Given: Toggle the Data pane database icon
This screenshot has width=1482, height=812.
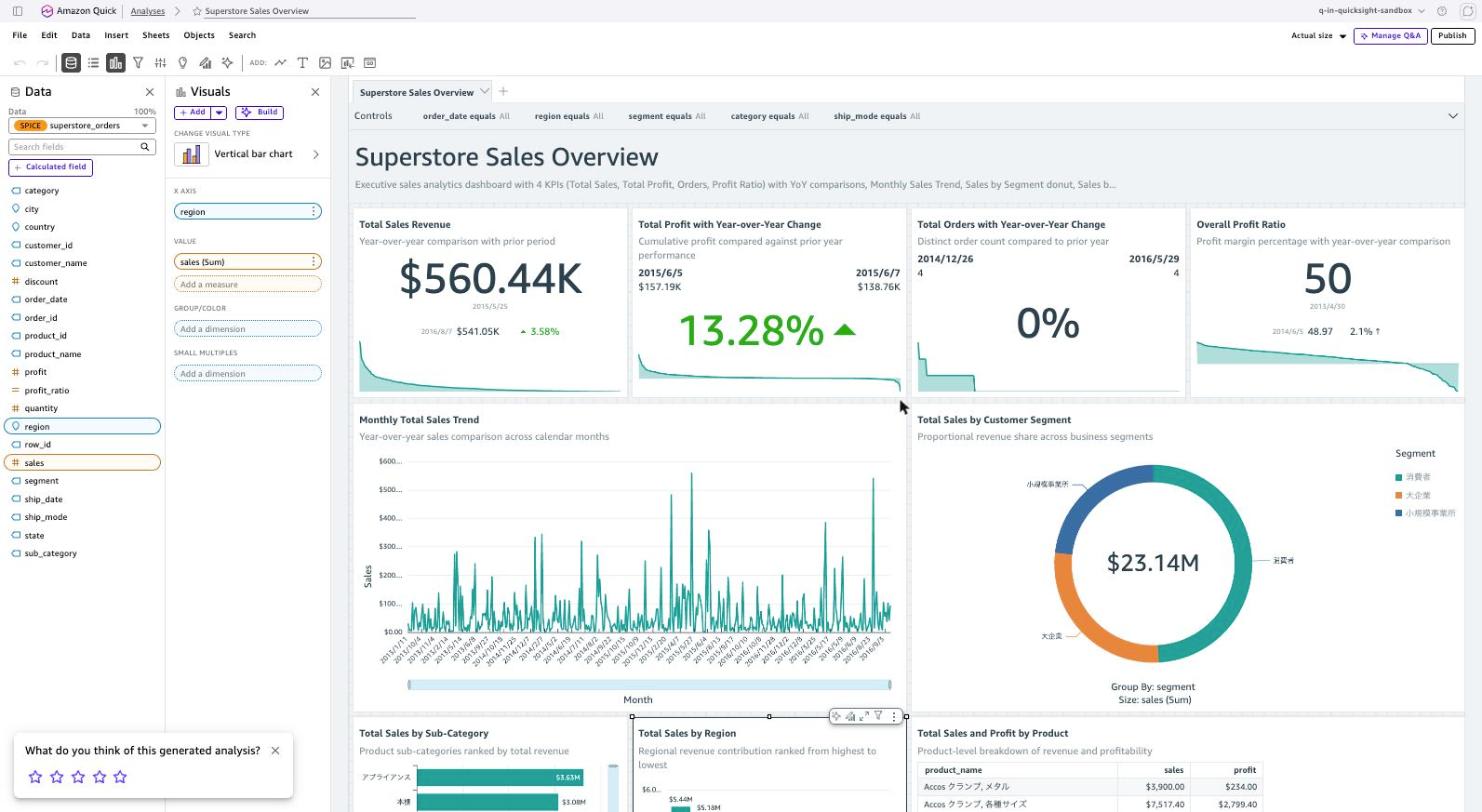Looking at the screenshot, I should point(71,63).
